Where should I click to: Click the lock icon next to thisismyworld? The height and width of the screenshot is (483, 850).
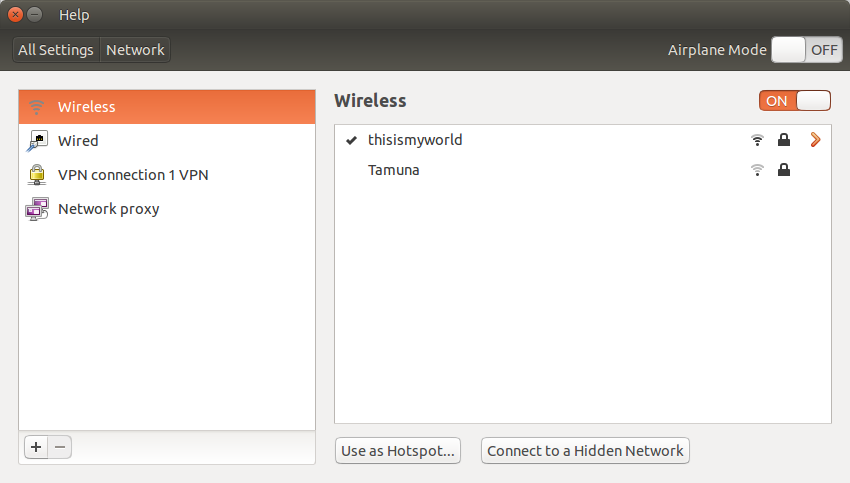point(784,140)
